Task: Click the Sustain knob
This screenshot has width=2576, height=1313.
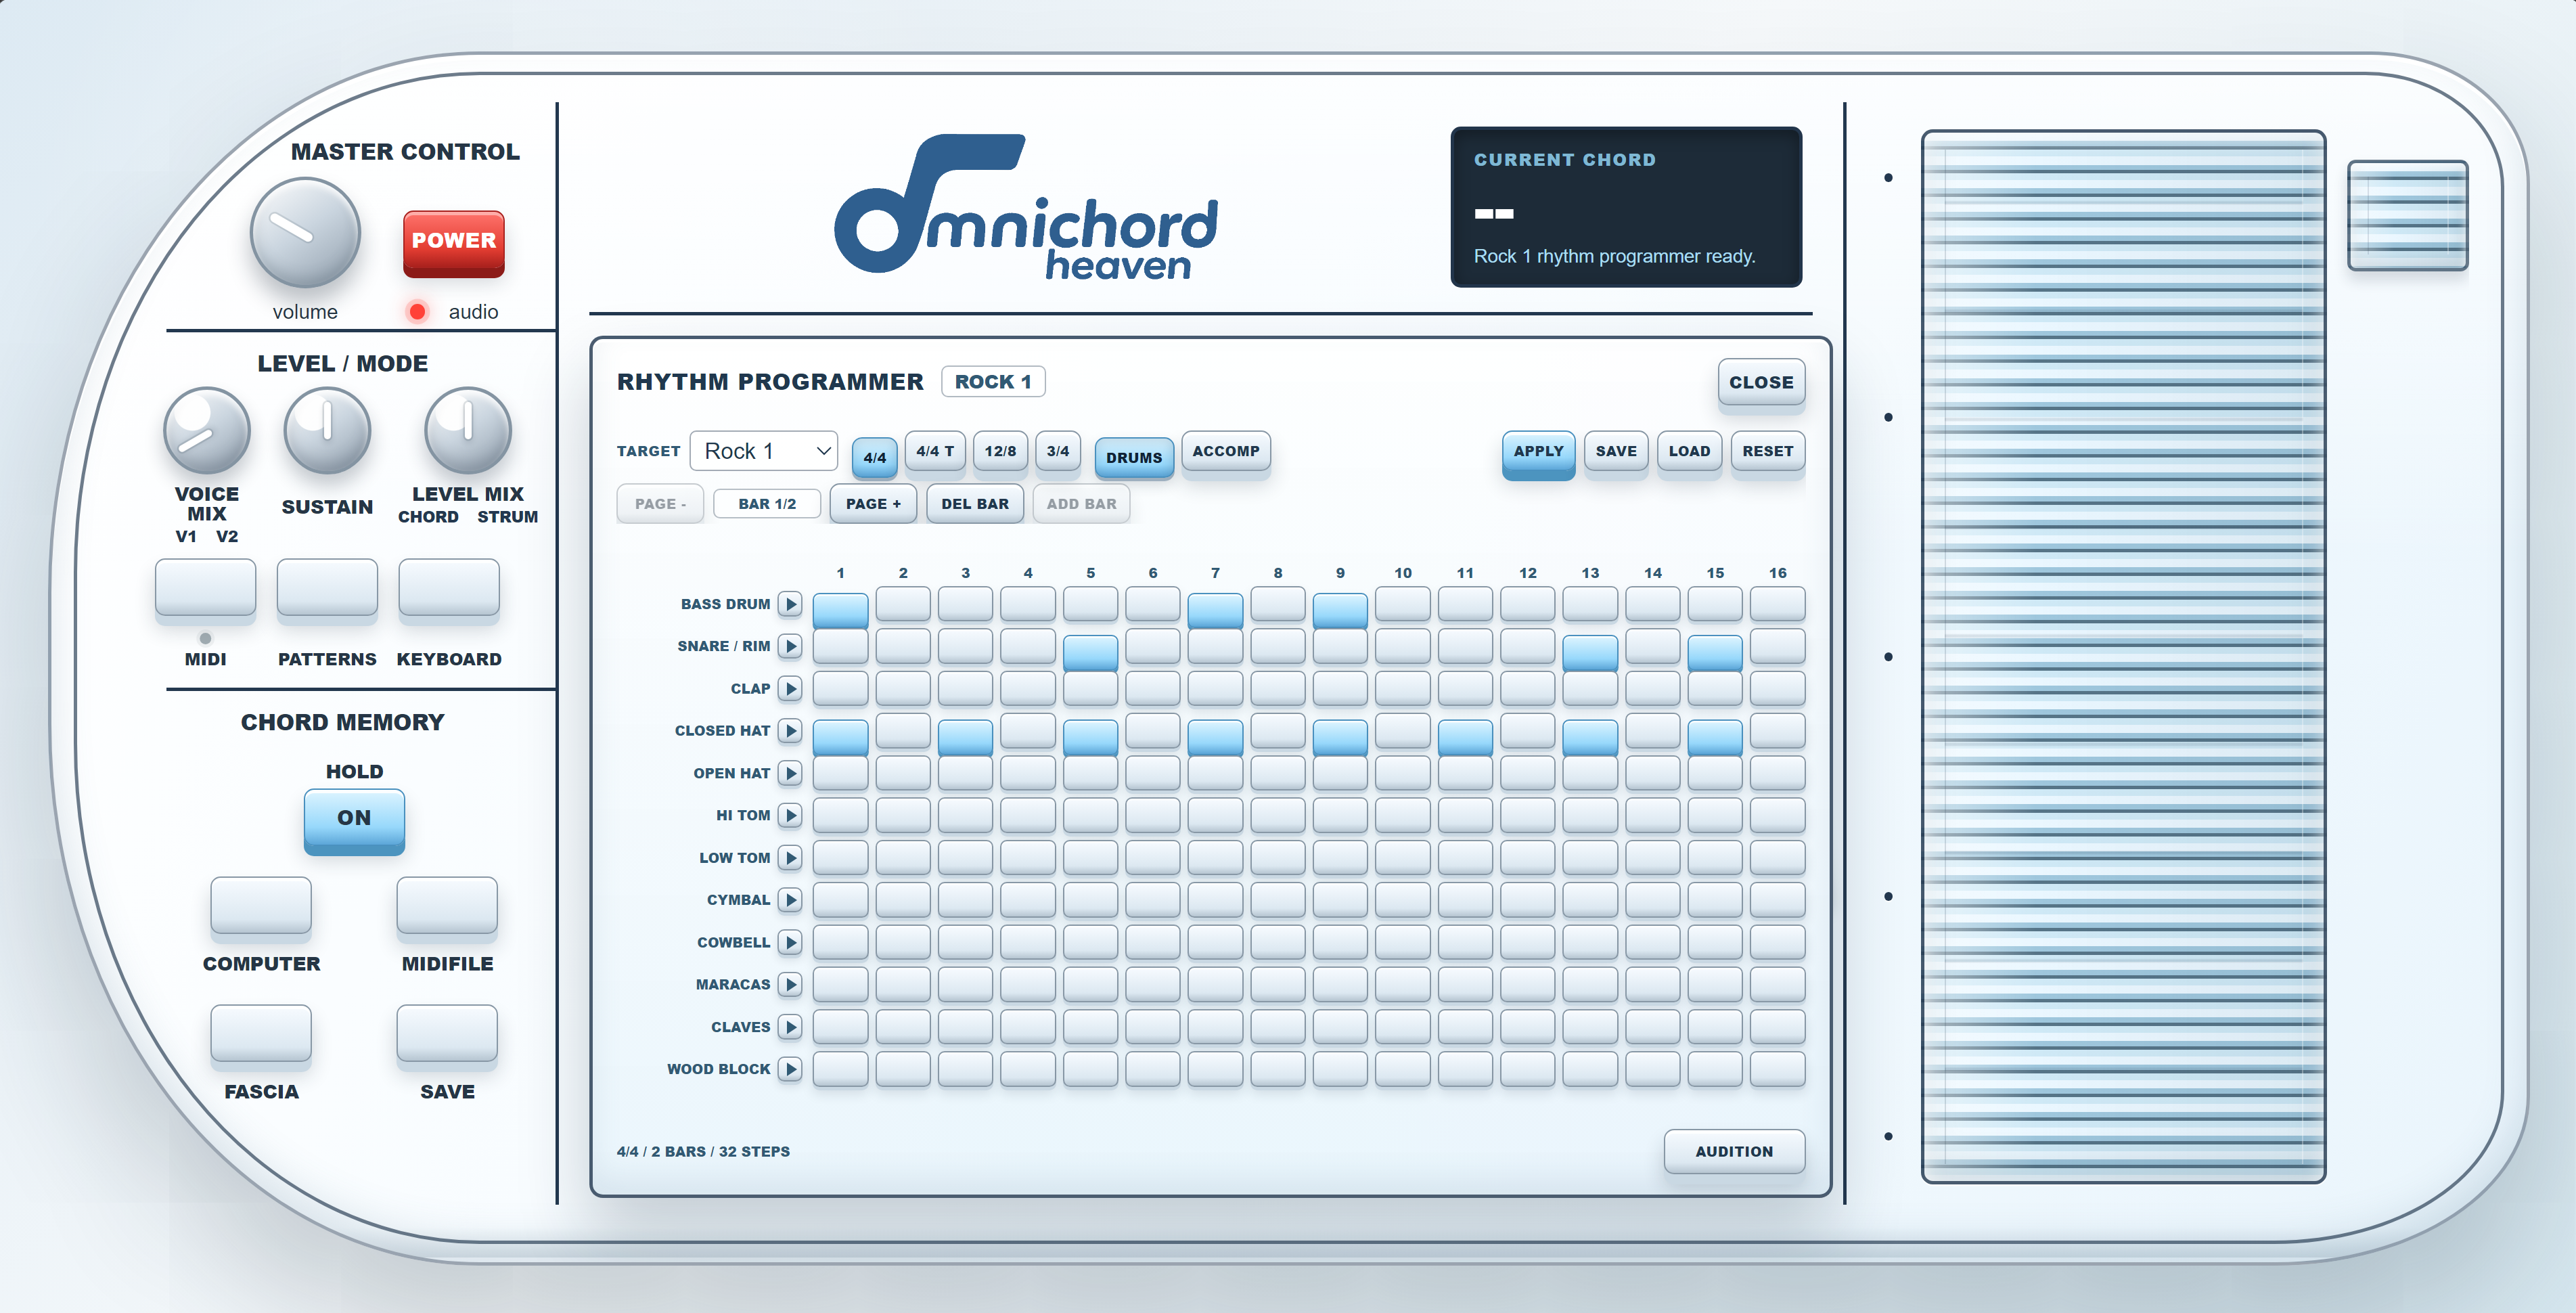Action: (327, 431)
